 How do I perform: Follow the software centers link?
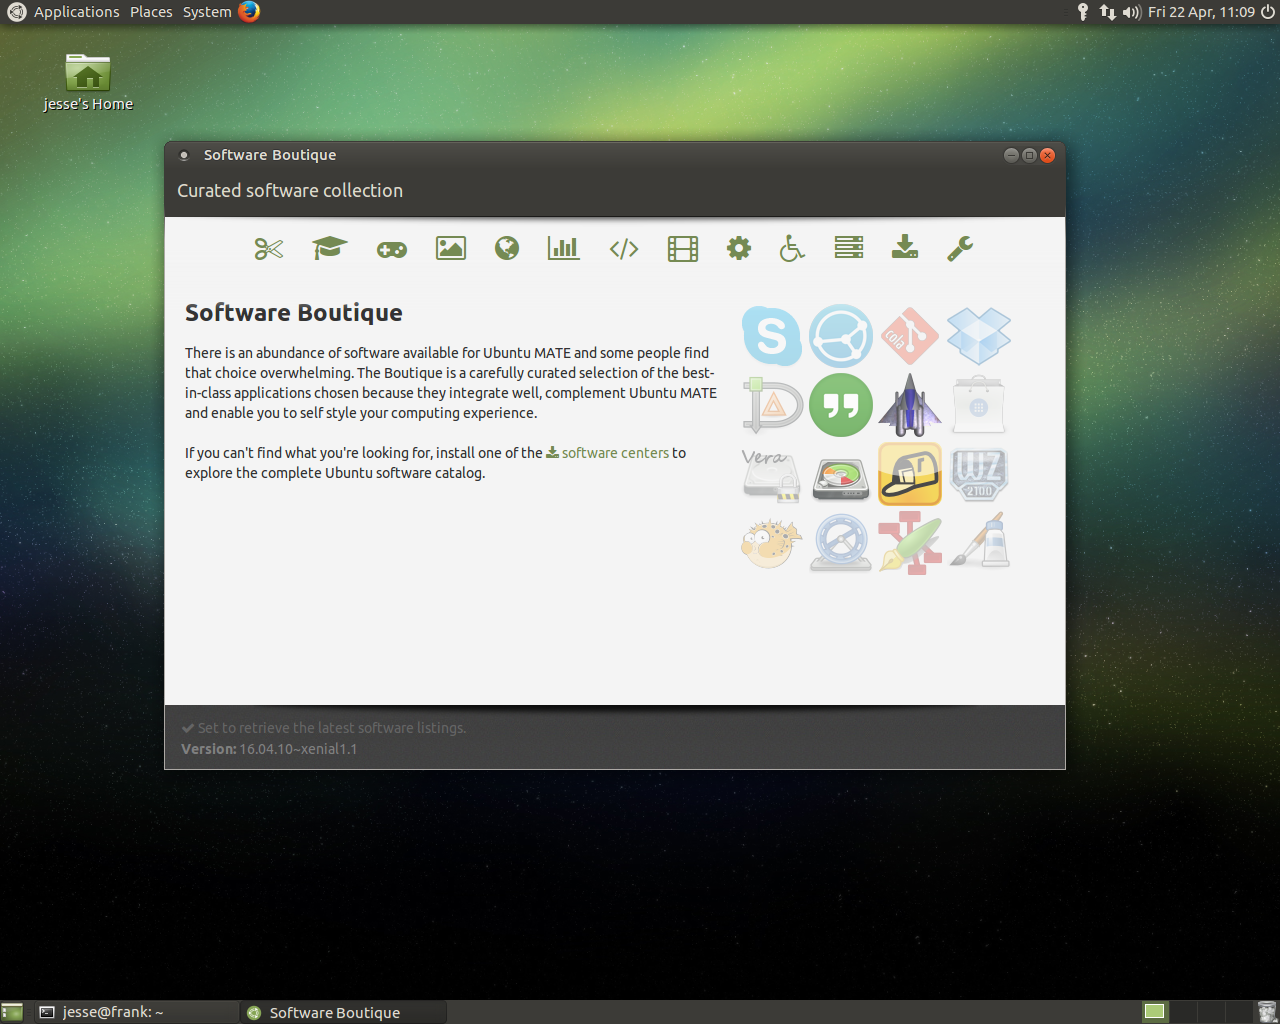tap(607, 453)
